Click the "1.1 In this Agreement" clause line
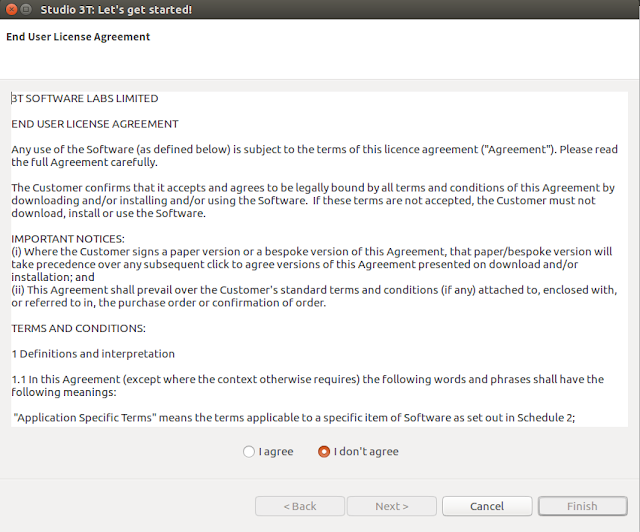 tap(307, 386)
